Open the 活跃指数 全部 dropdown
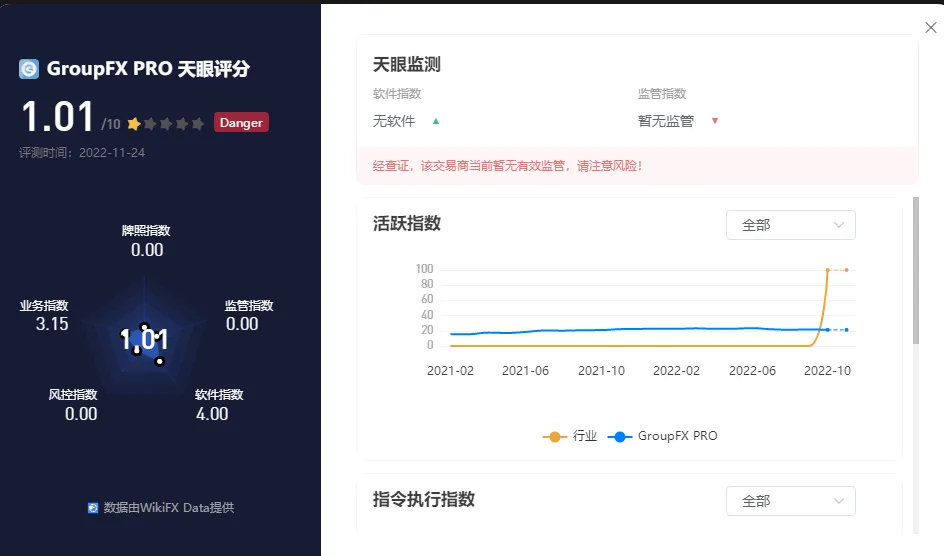 (790, 225)
